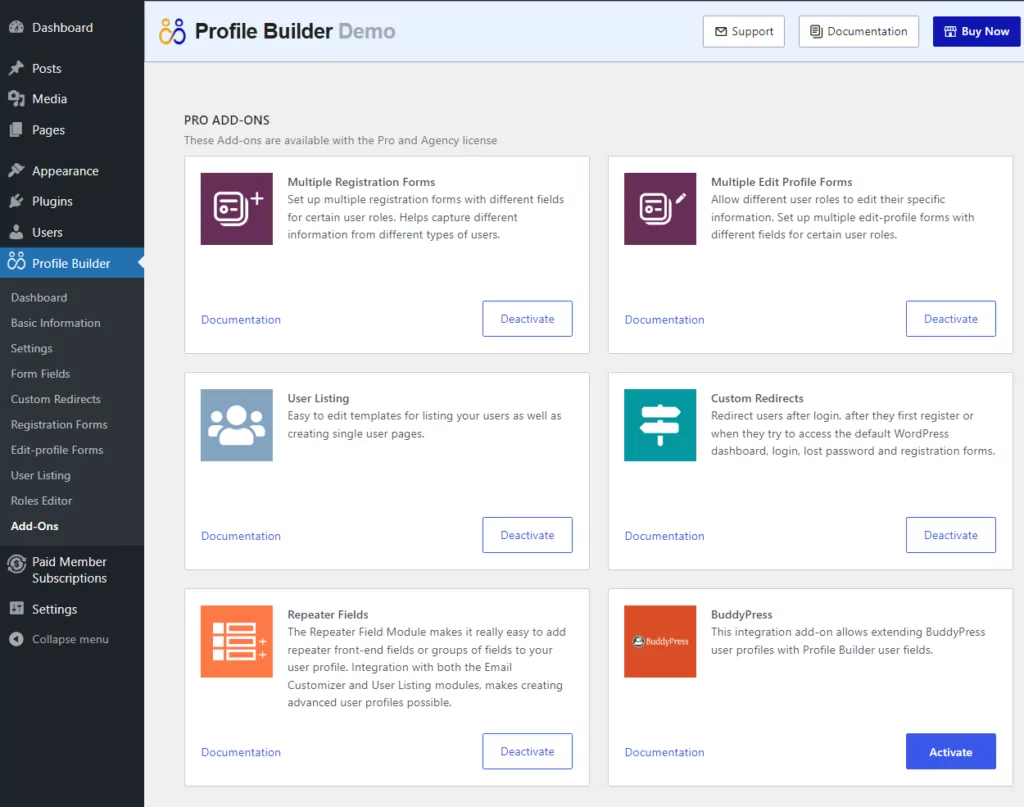Open Roles Editor submenu item
Viewport: 1024px width, 807px height.
pos(41,501)
